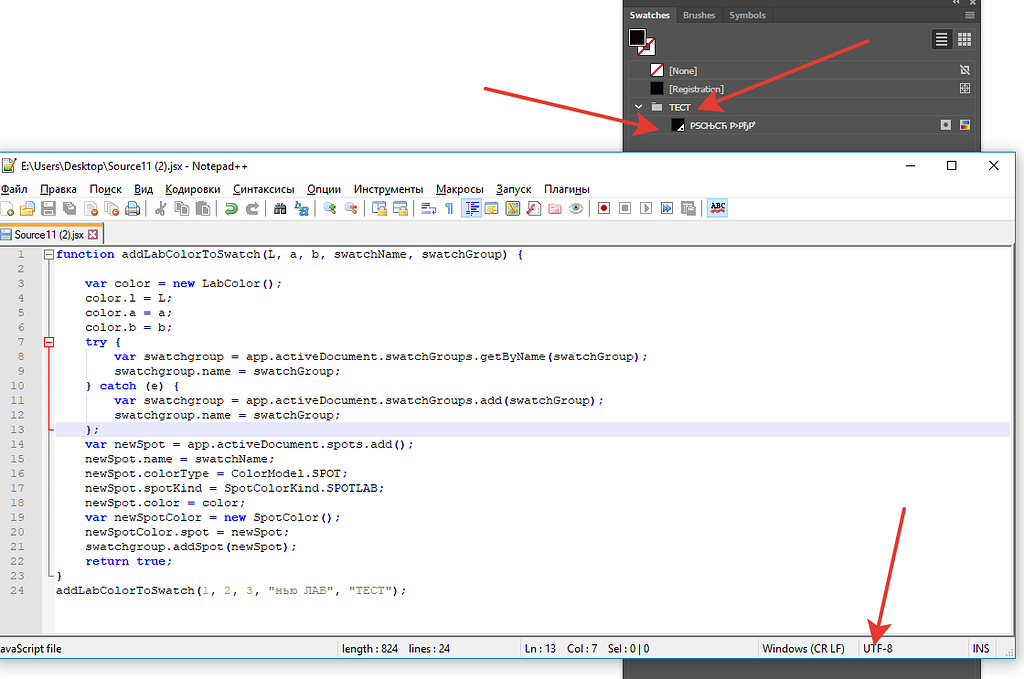
Task: Toggle the ABC spell check button
Action: [x=717, y=208]
